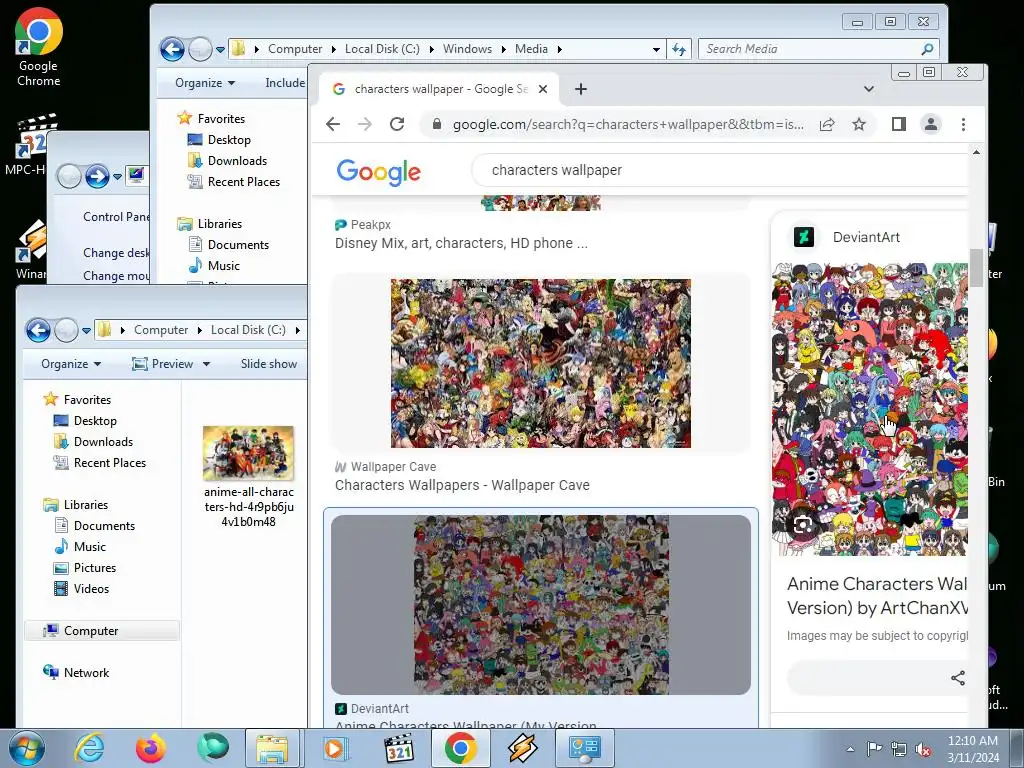The image size is (1024, 768).
Task: Go back in the lower Explorer window
Action: pos(39,330)
